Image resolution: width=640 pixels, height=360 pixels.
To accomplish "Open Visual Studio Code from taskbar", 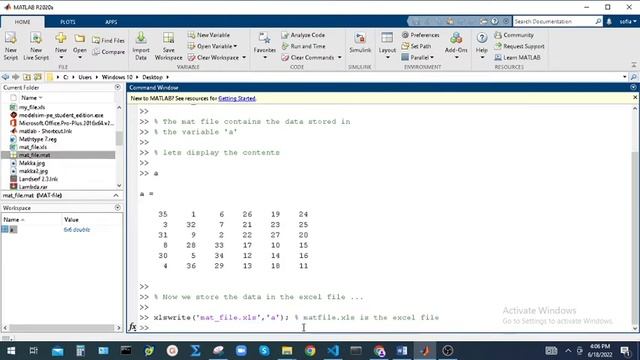I will coord(333,351).
